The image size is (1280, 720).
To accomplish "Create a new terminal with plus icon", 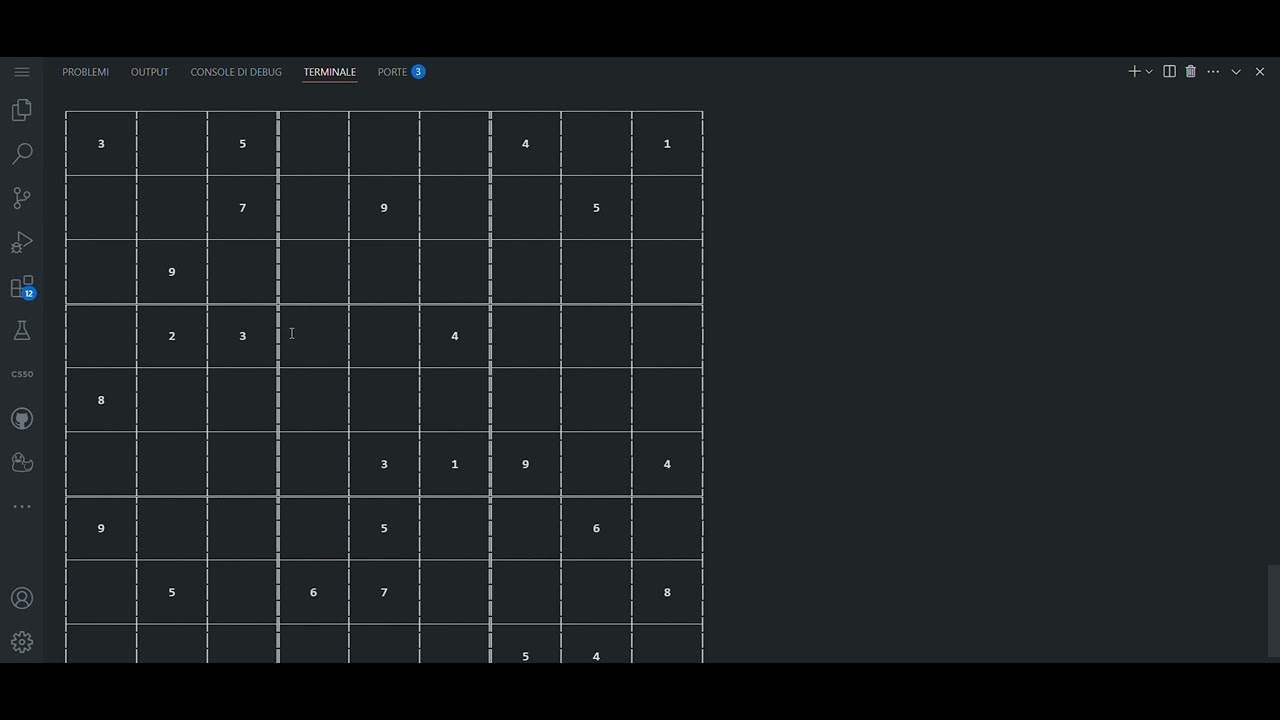I will pos(1134,72).
